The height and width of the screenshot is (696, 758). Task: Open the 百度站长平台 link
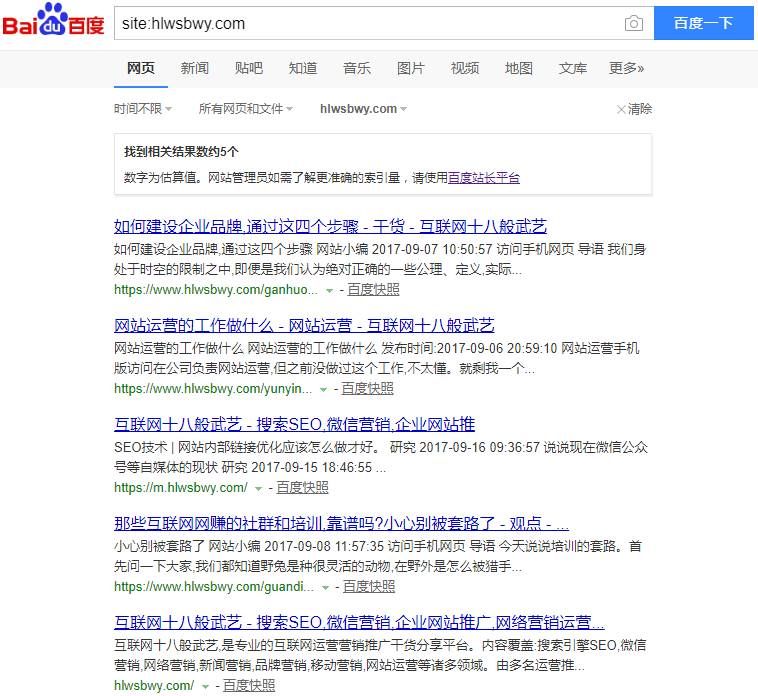click(484, 178)
